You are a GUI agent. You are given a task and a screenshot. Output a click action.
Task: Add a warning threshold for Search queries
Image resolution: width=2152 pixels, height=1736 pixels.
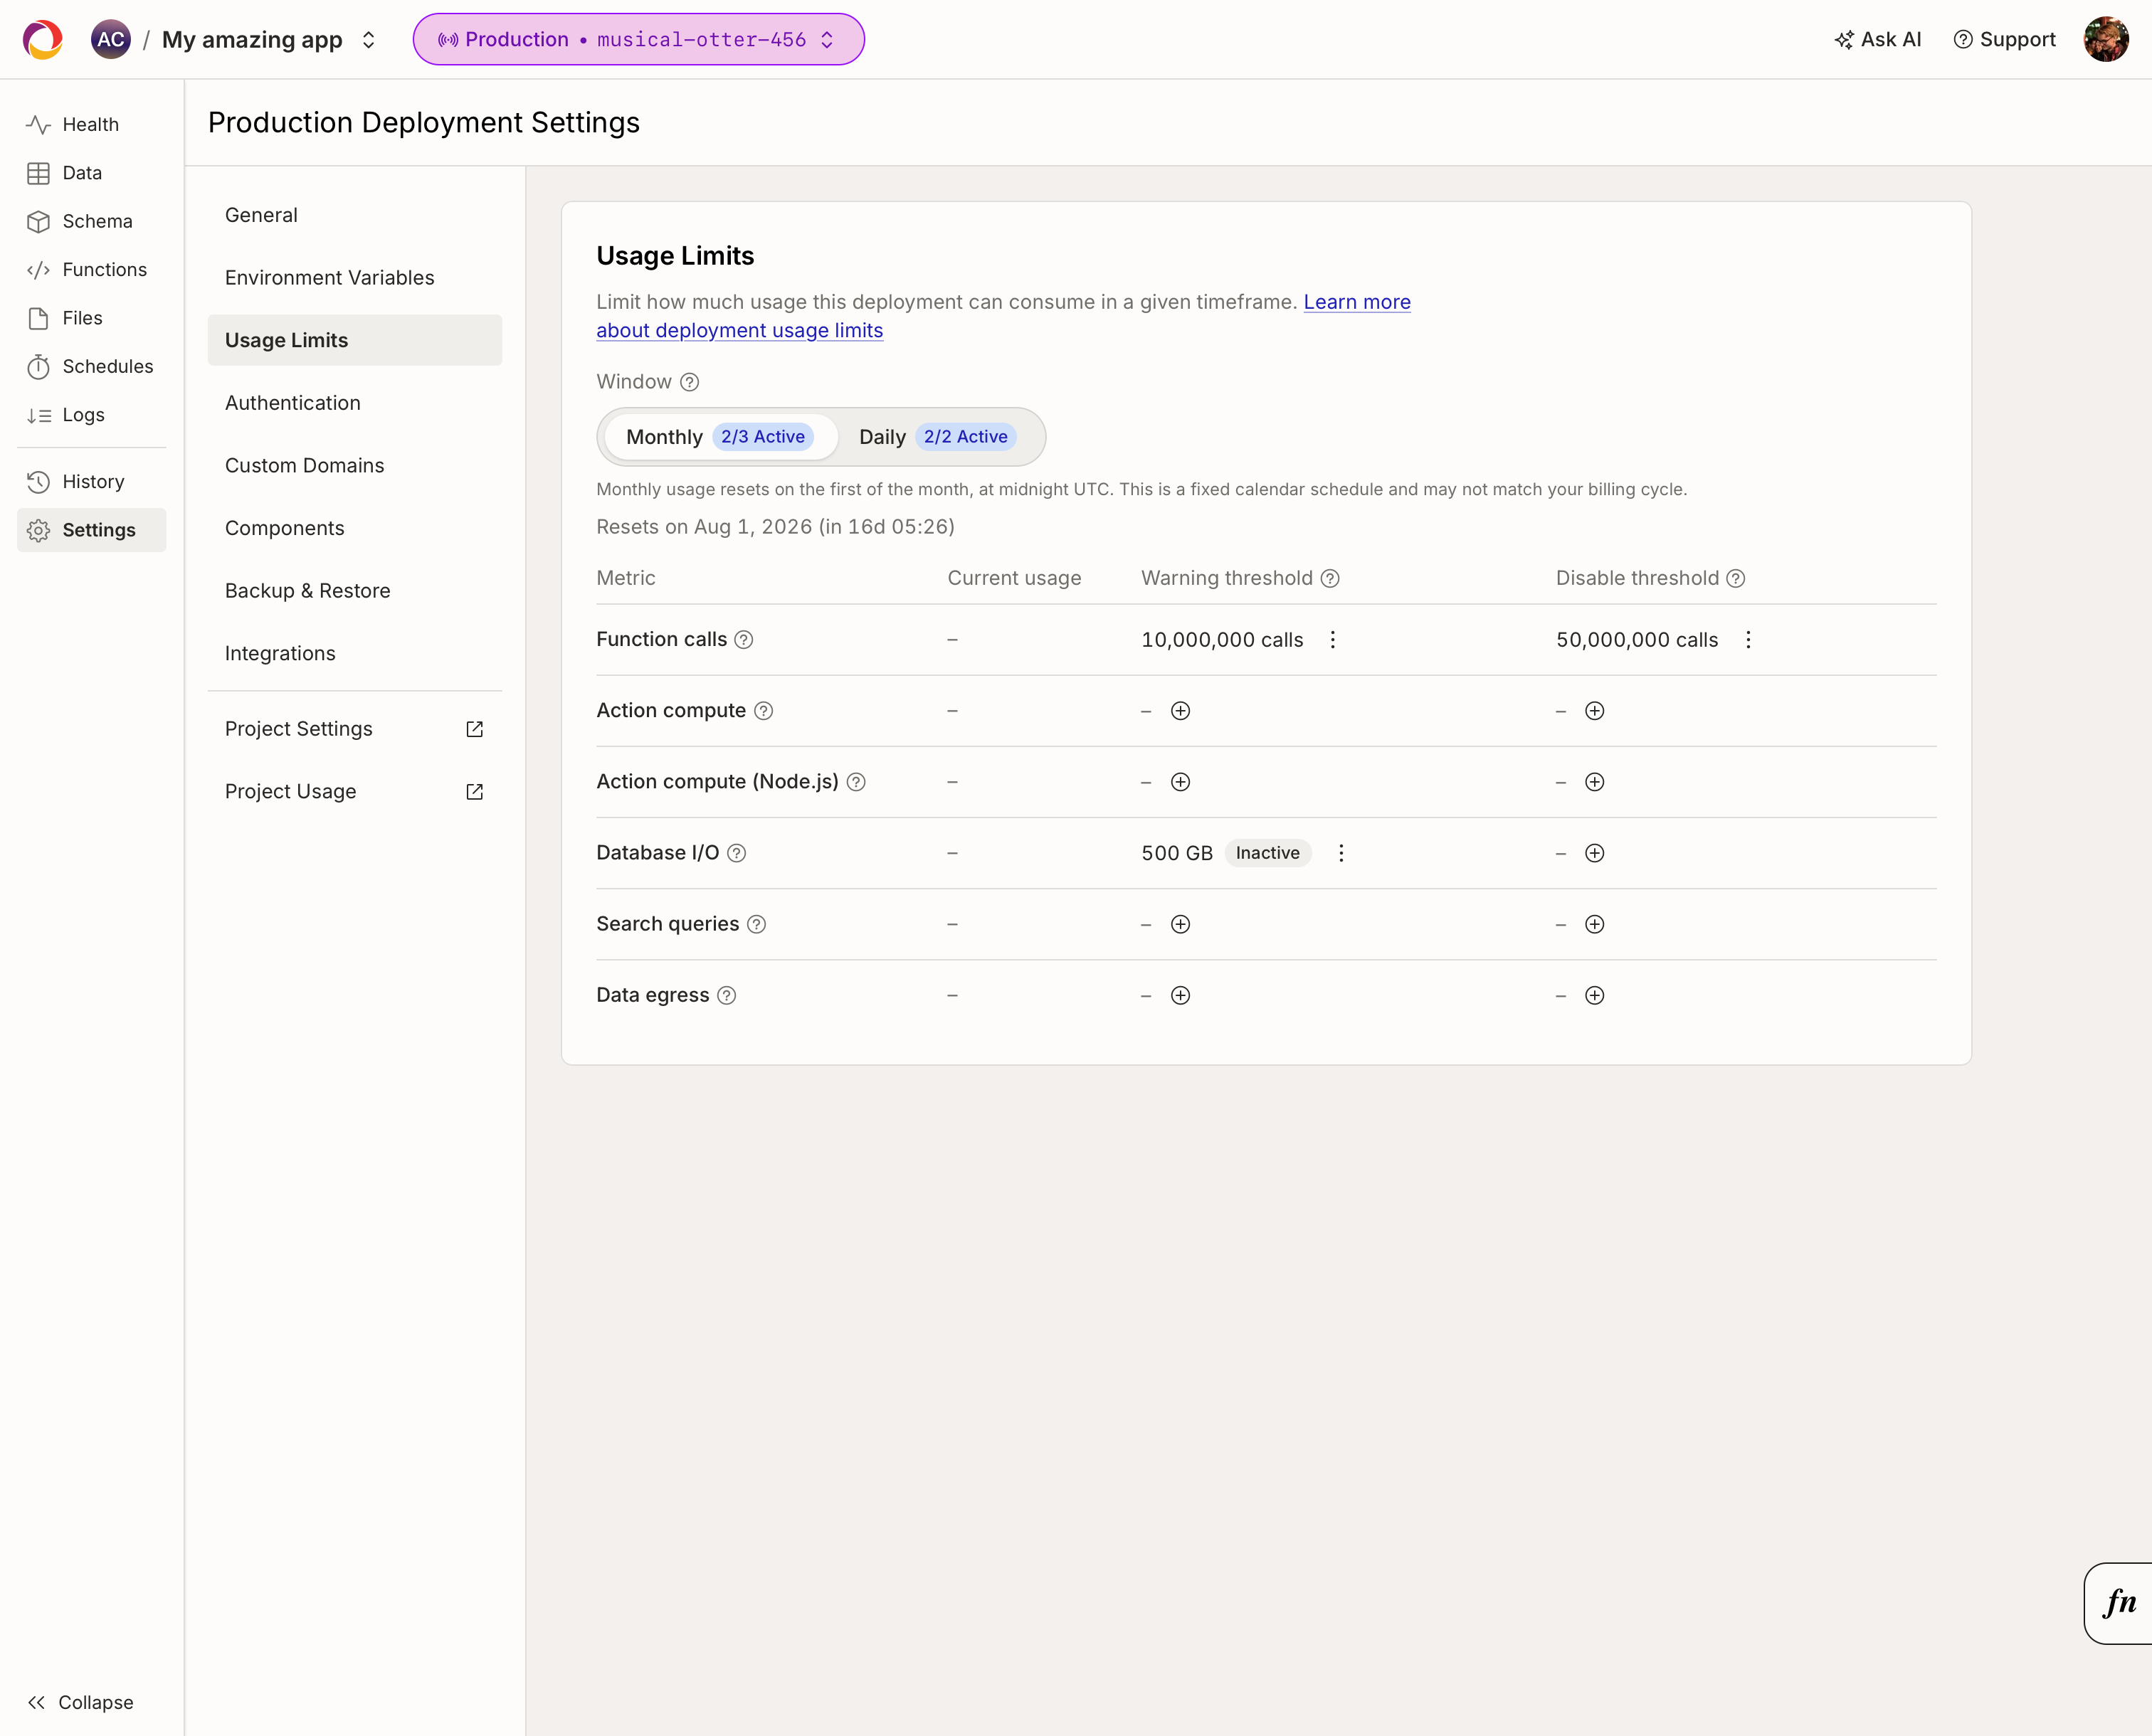[1180, 924]
